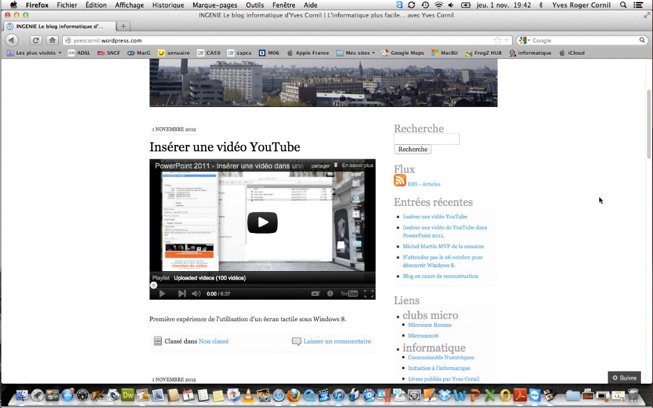Select the INGENIE blog tab
Viewport: 653px width, 408px height.
pyautogui.click(x=60, y=26)
